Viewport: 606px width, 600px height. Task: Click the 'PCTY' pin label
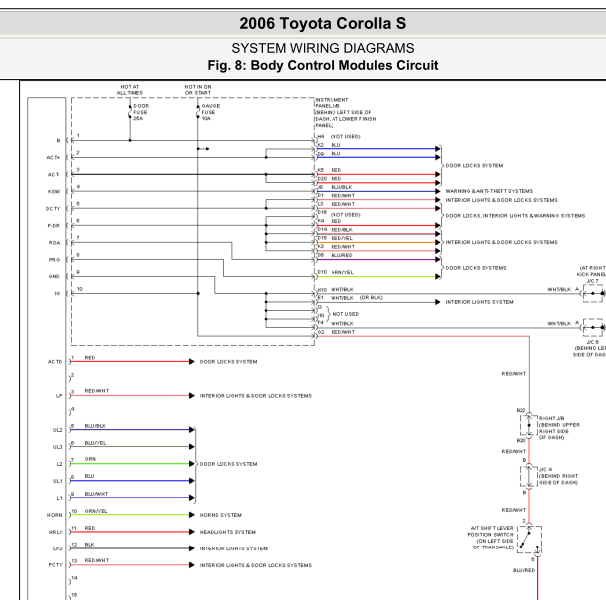[x=56, y=565]
